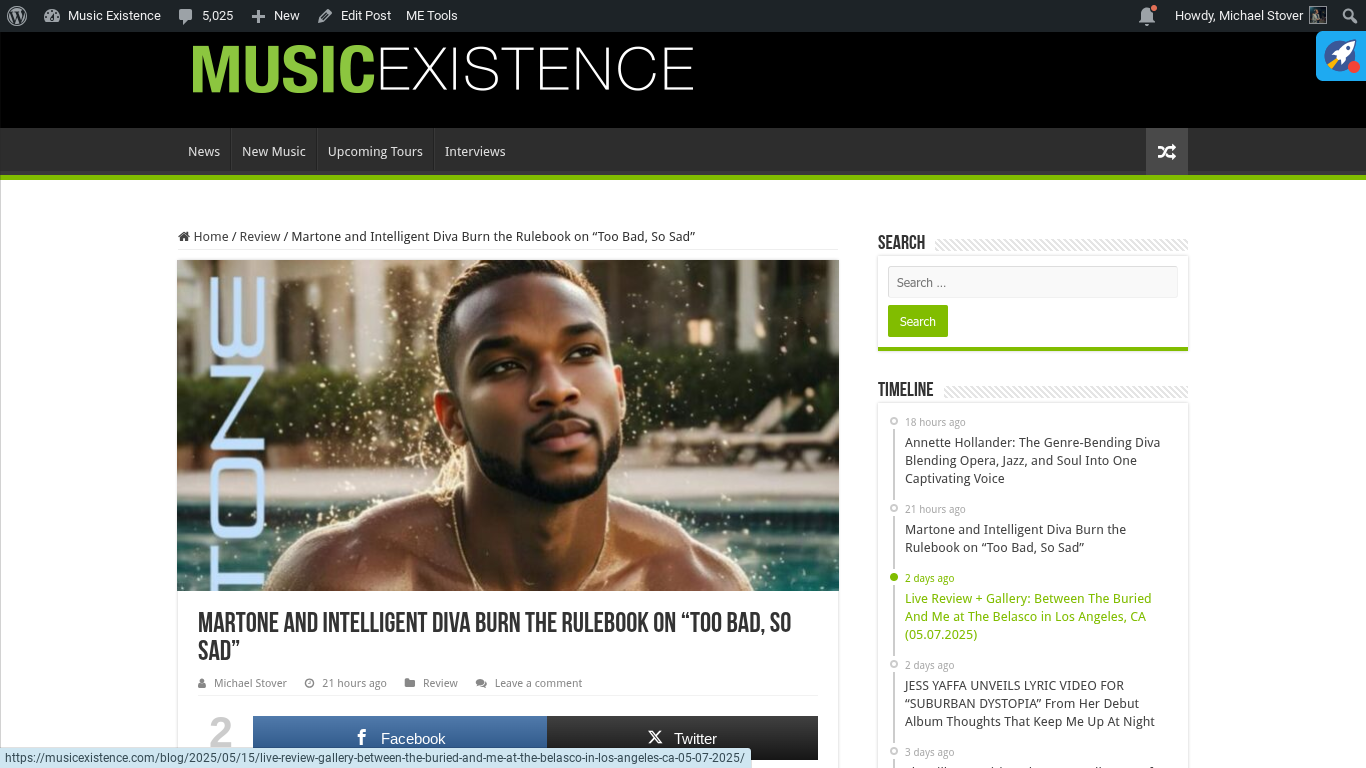Image resolution: width=1366 pixels, height=768 pixels.
Task: Click the green Search button
Action: click(x=918, y=321)
